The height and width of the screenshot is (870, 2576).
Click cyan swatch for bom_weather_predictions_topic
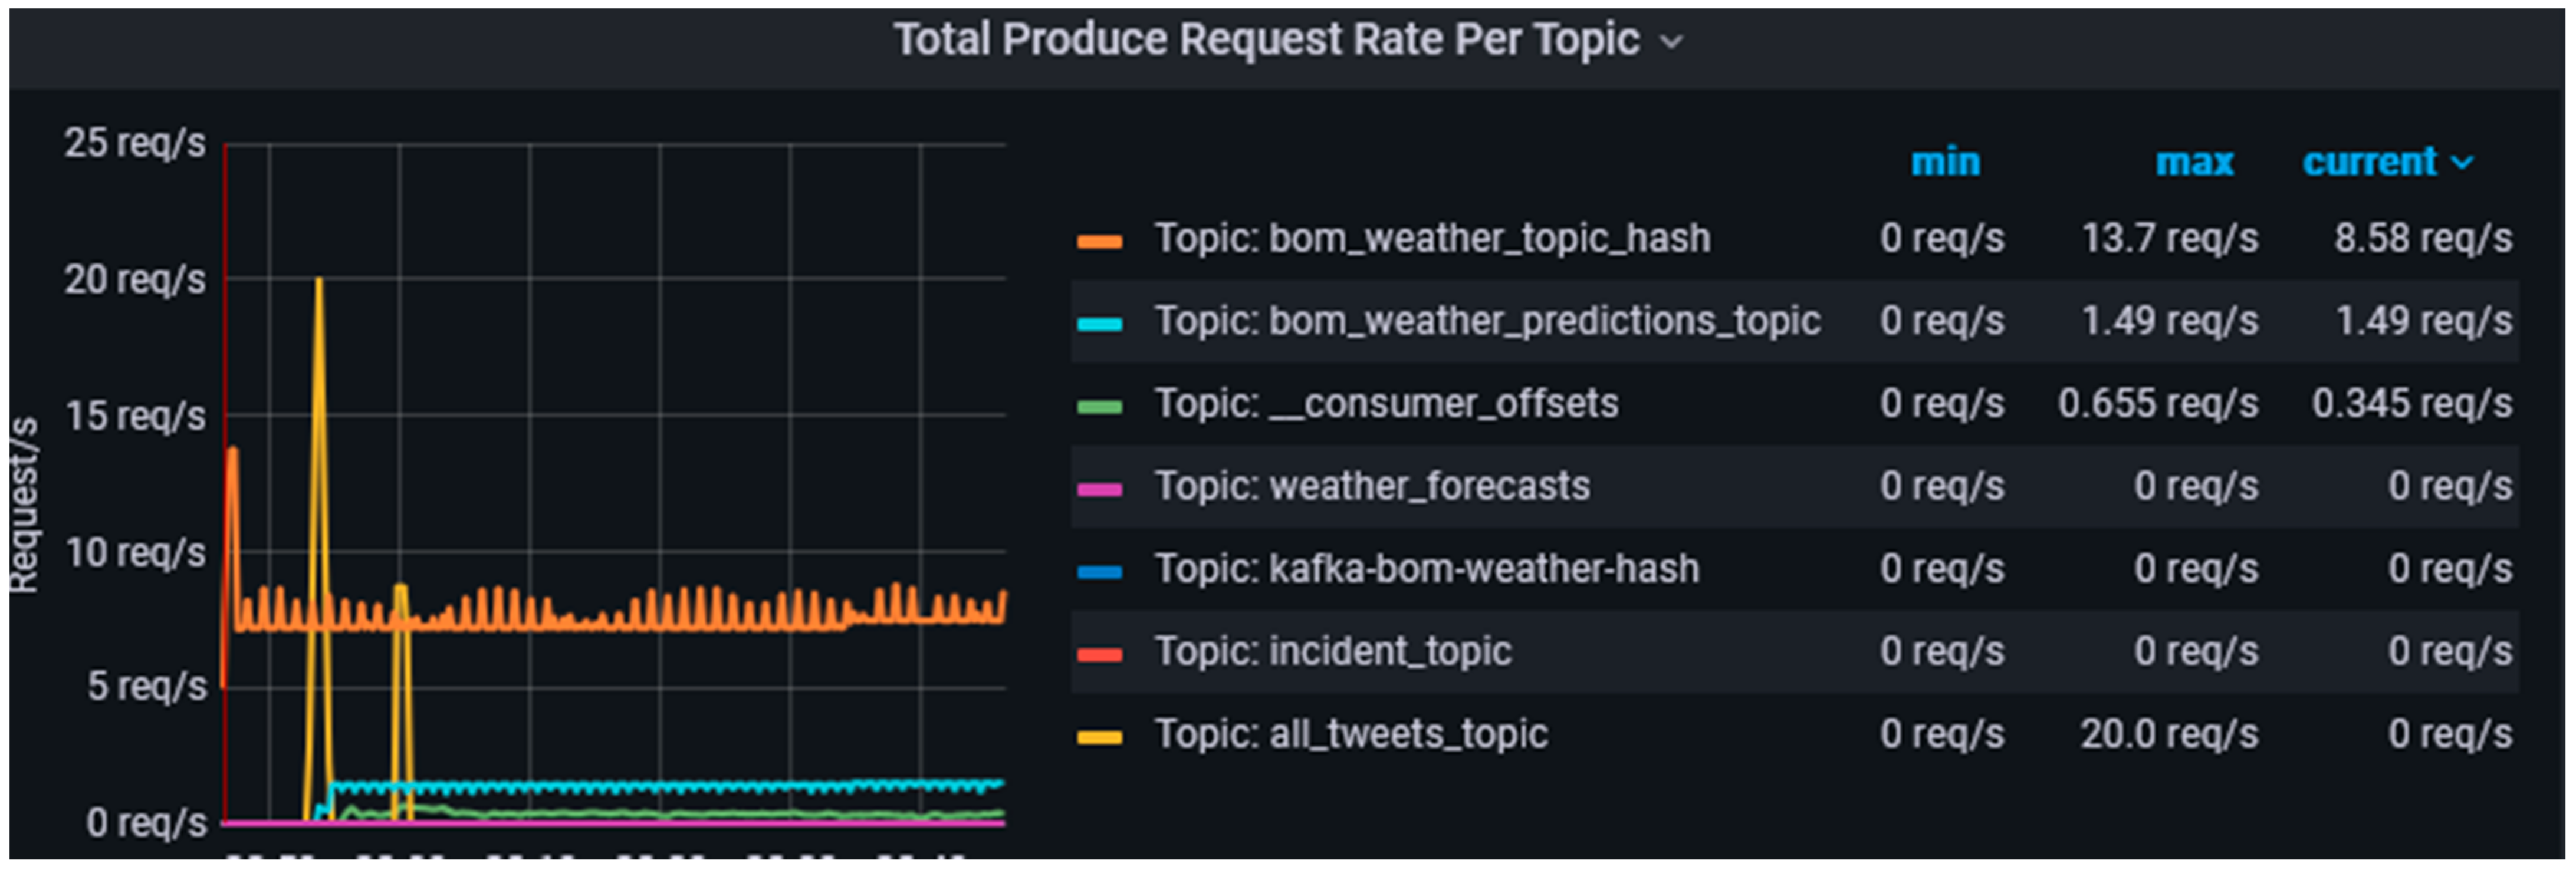pyautogui.click(x=1099, y=324)
